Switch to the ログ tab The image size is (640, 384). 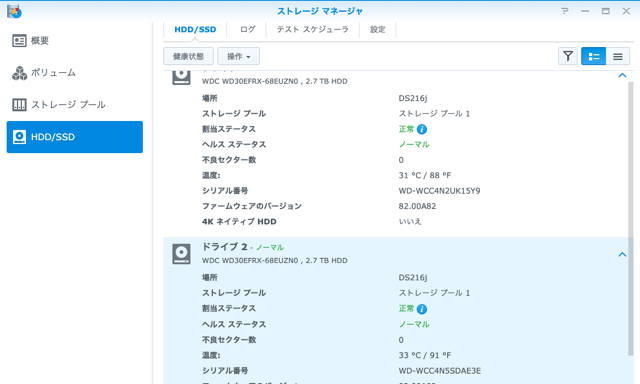click(x=247, y=30)
